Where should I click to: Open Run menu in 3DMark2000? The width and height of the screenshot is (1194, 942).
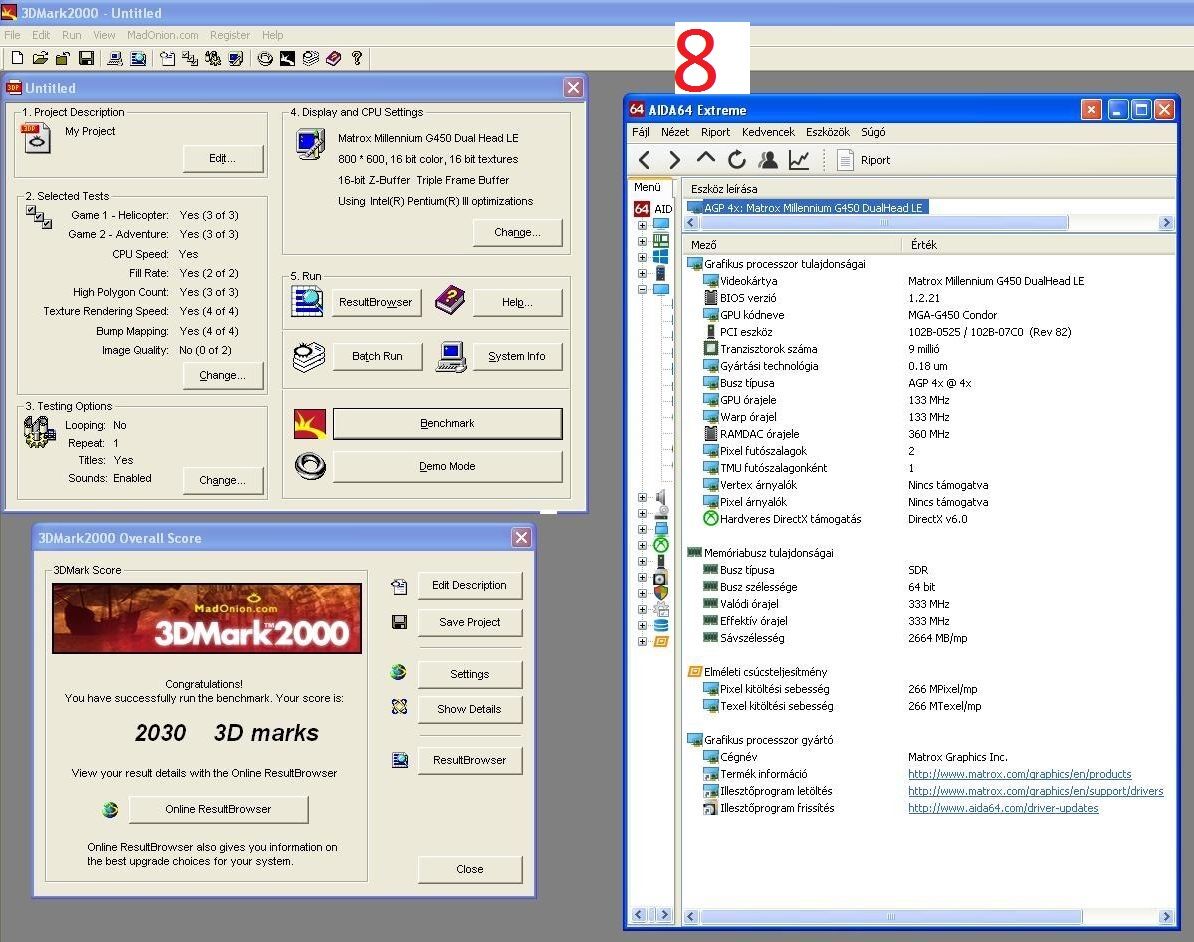pyautogui.click(x=72, y=35)
